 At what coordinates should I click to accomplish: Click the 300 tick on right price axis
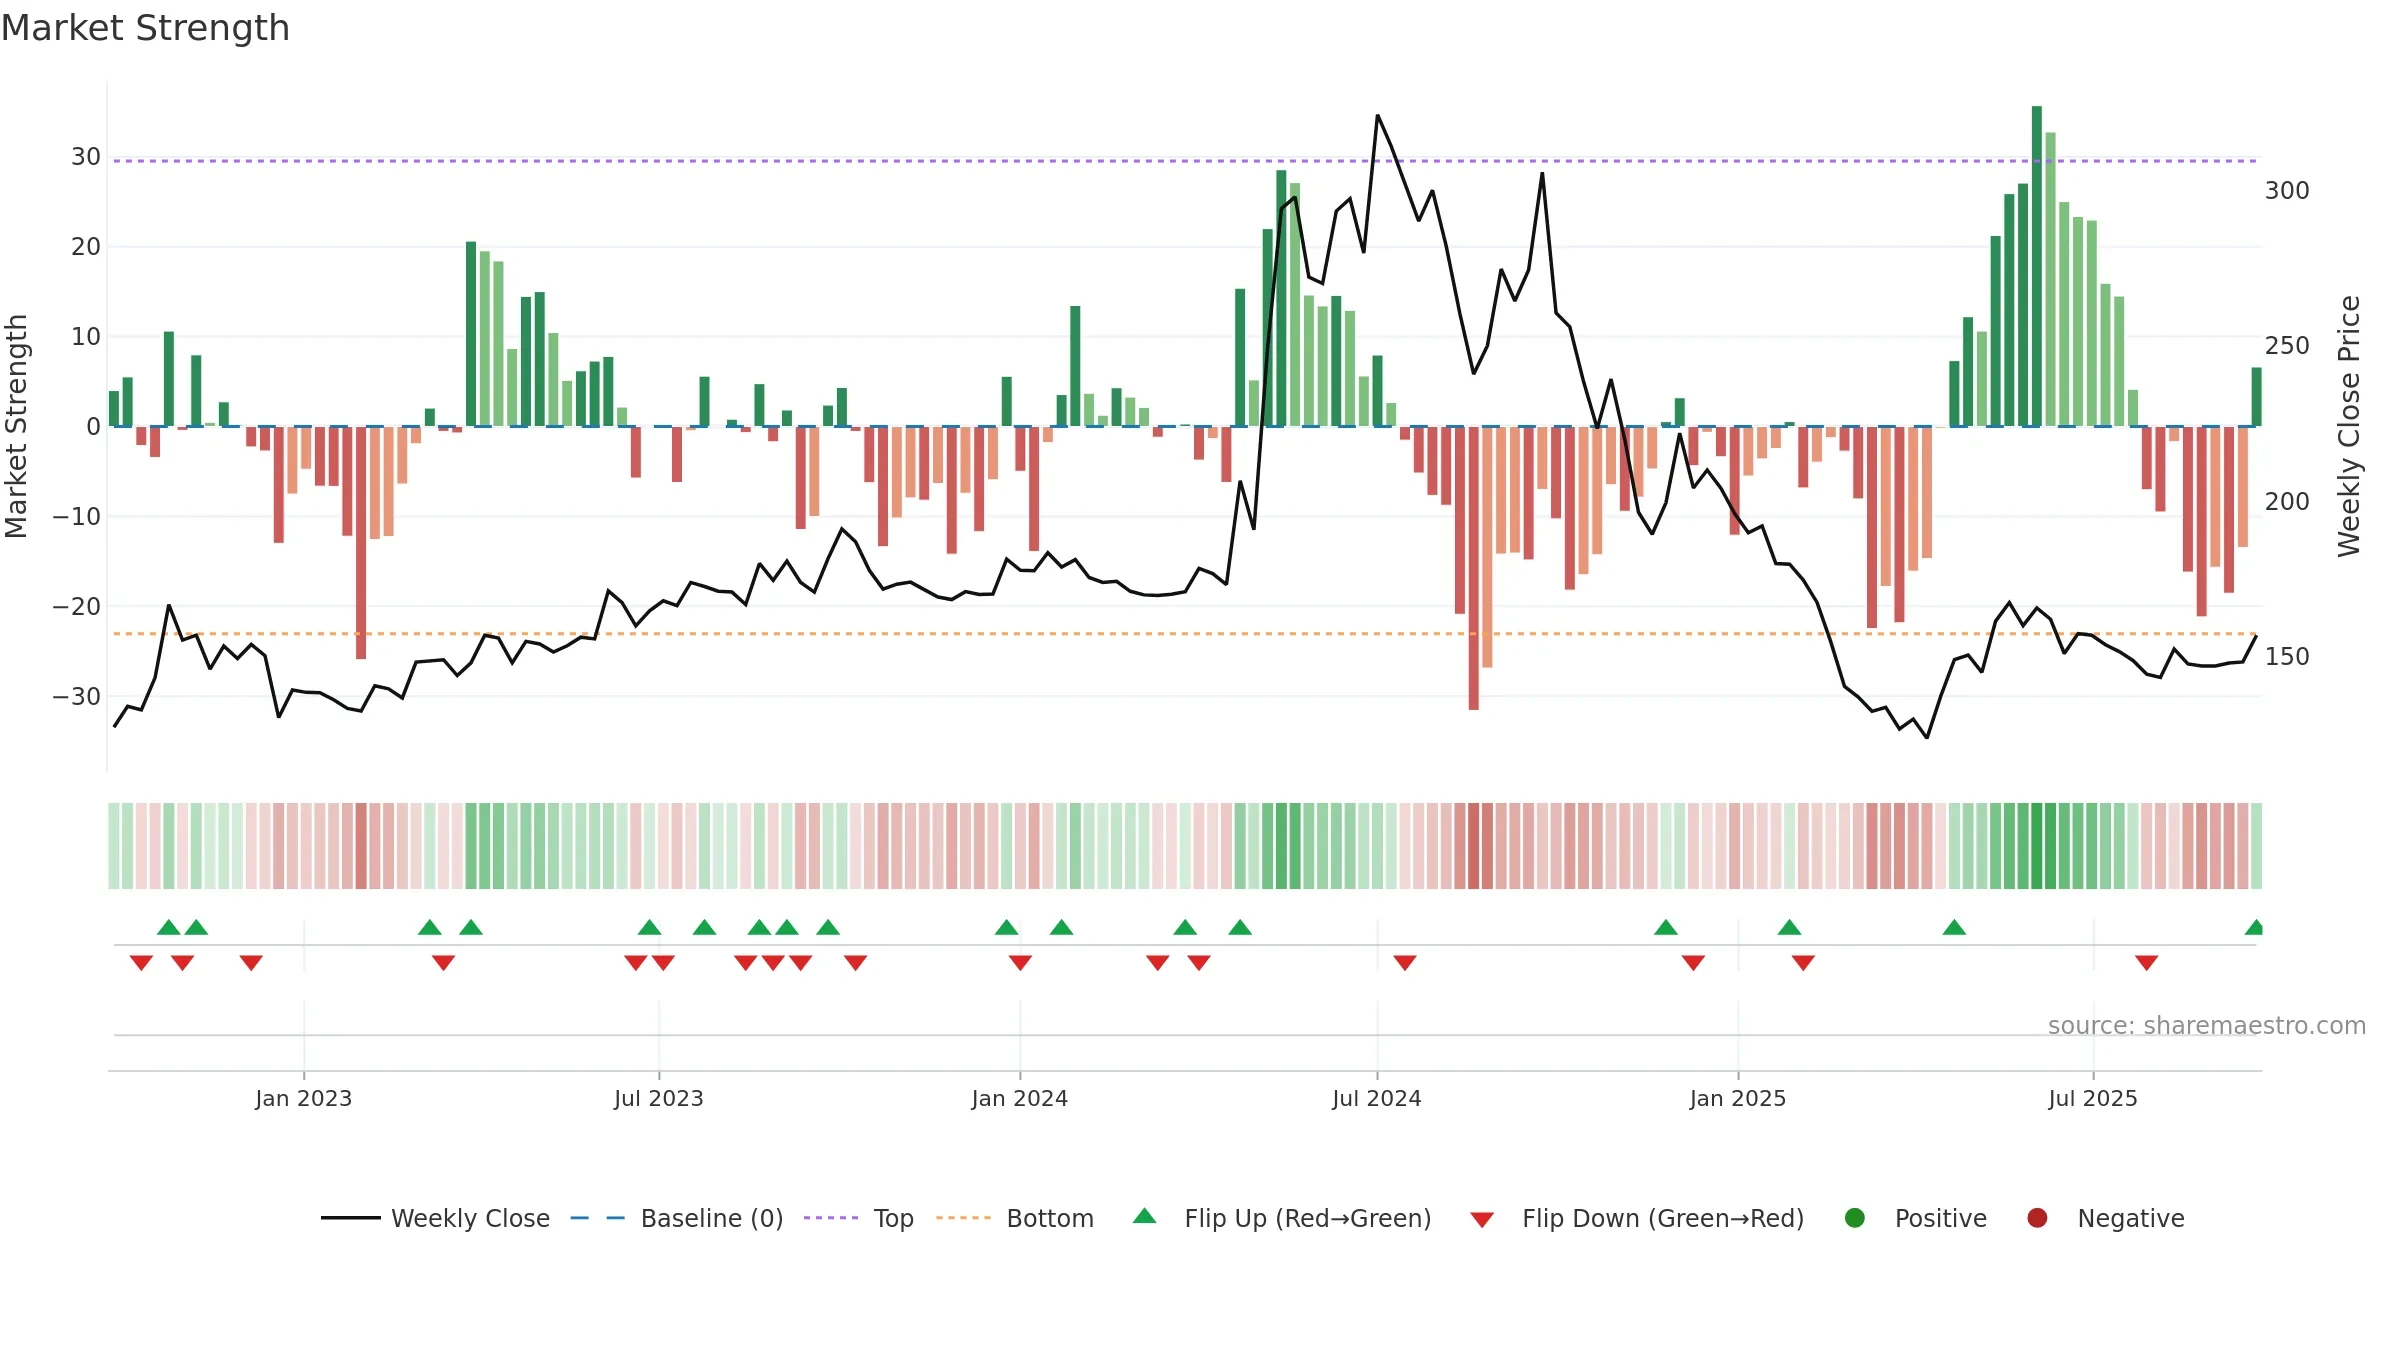(x=2287, y=190)
